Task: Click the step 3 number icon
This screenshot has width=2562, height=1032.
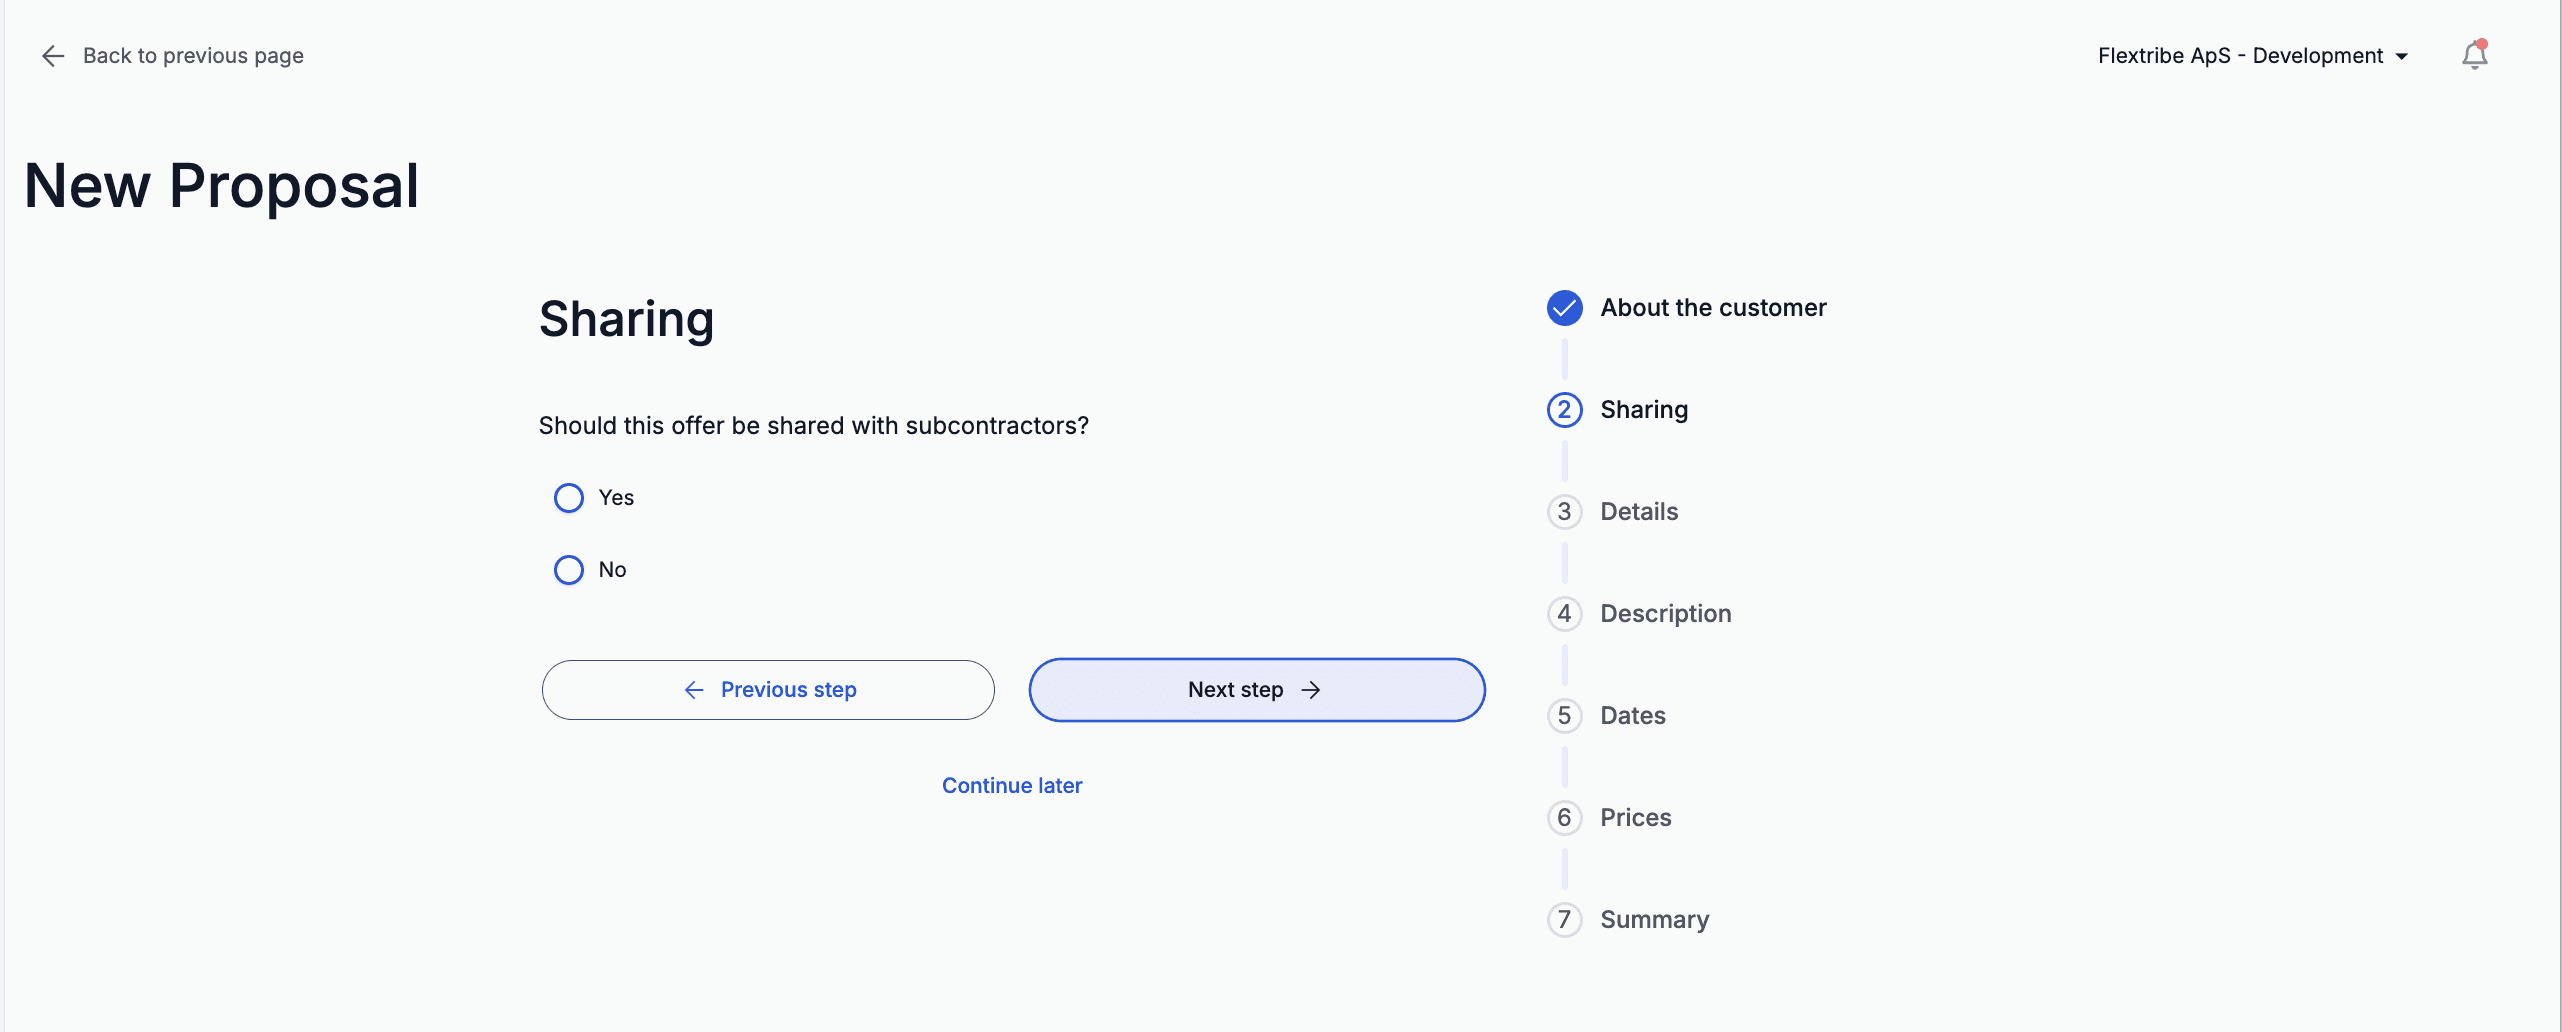Action: click(x=1564, y=512)
